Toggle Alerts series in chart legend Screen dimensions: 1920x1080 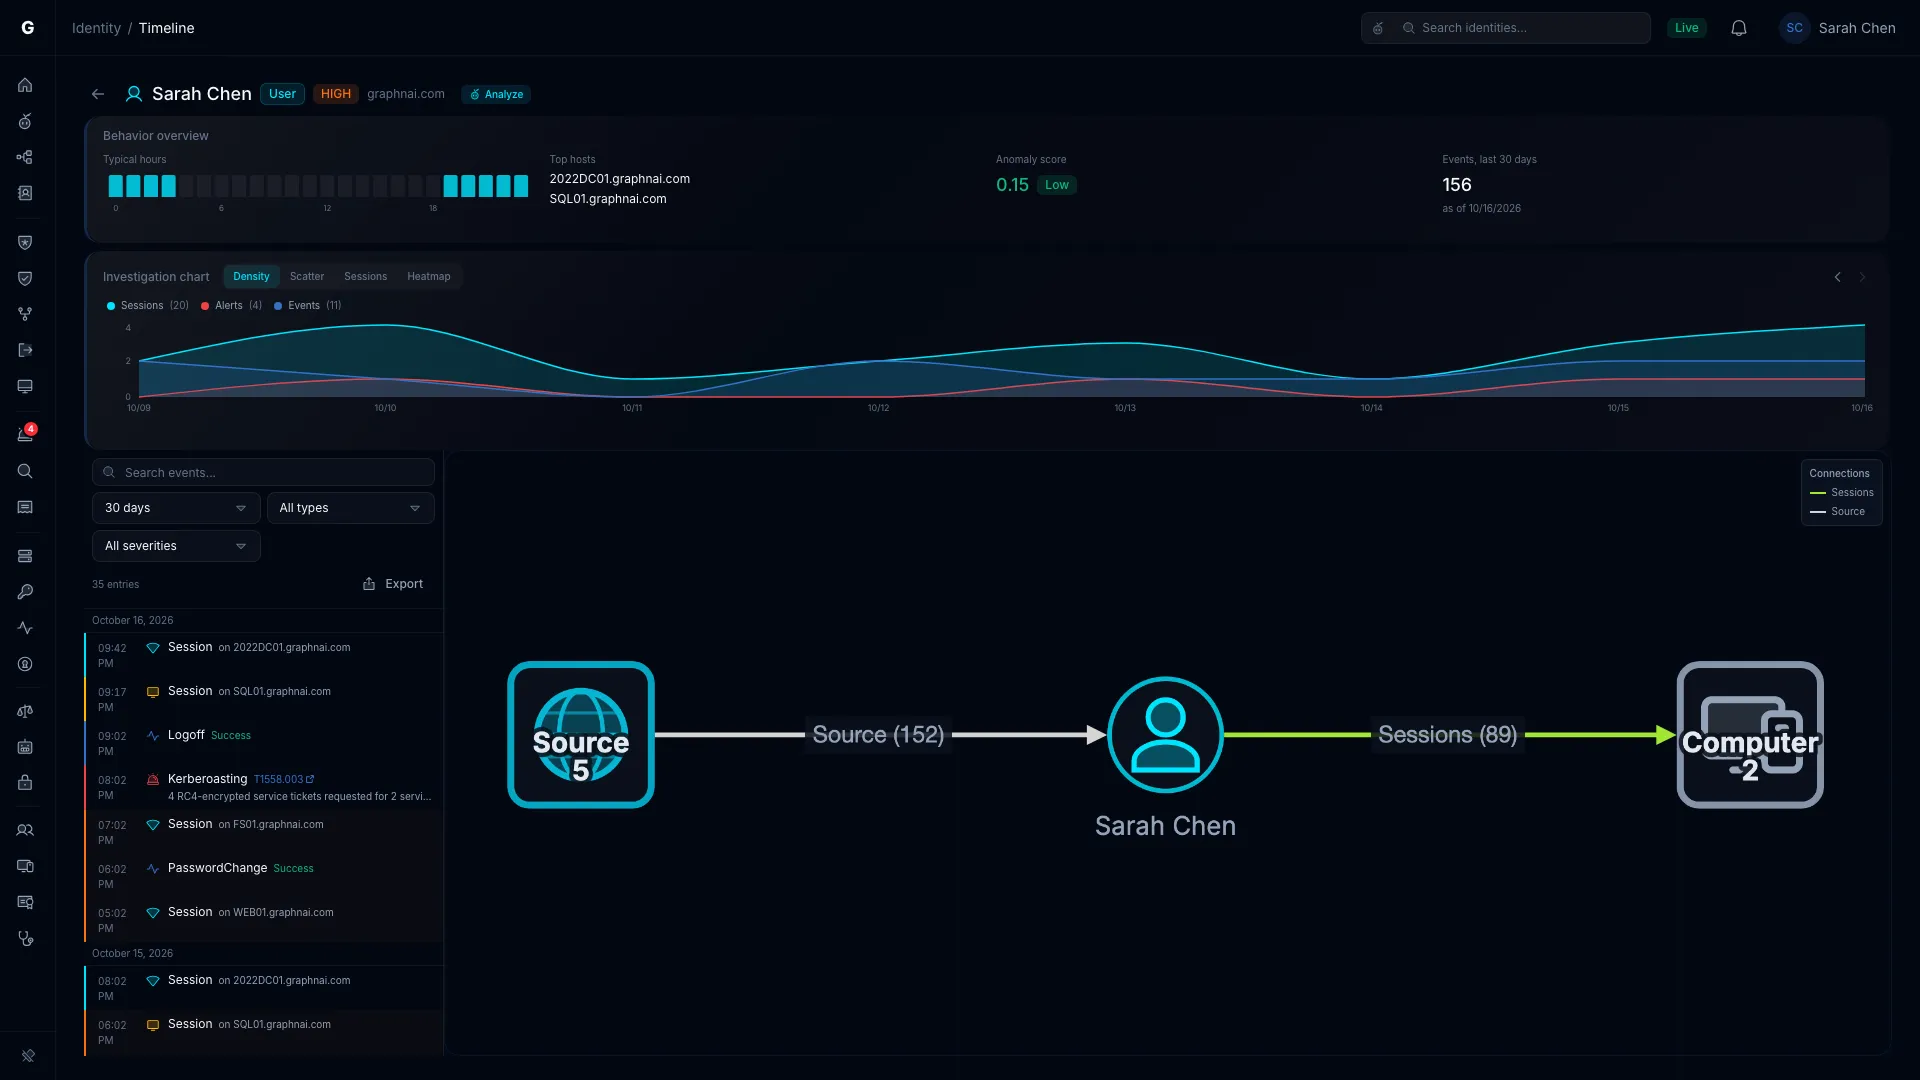tap(231, 306)
